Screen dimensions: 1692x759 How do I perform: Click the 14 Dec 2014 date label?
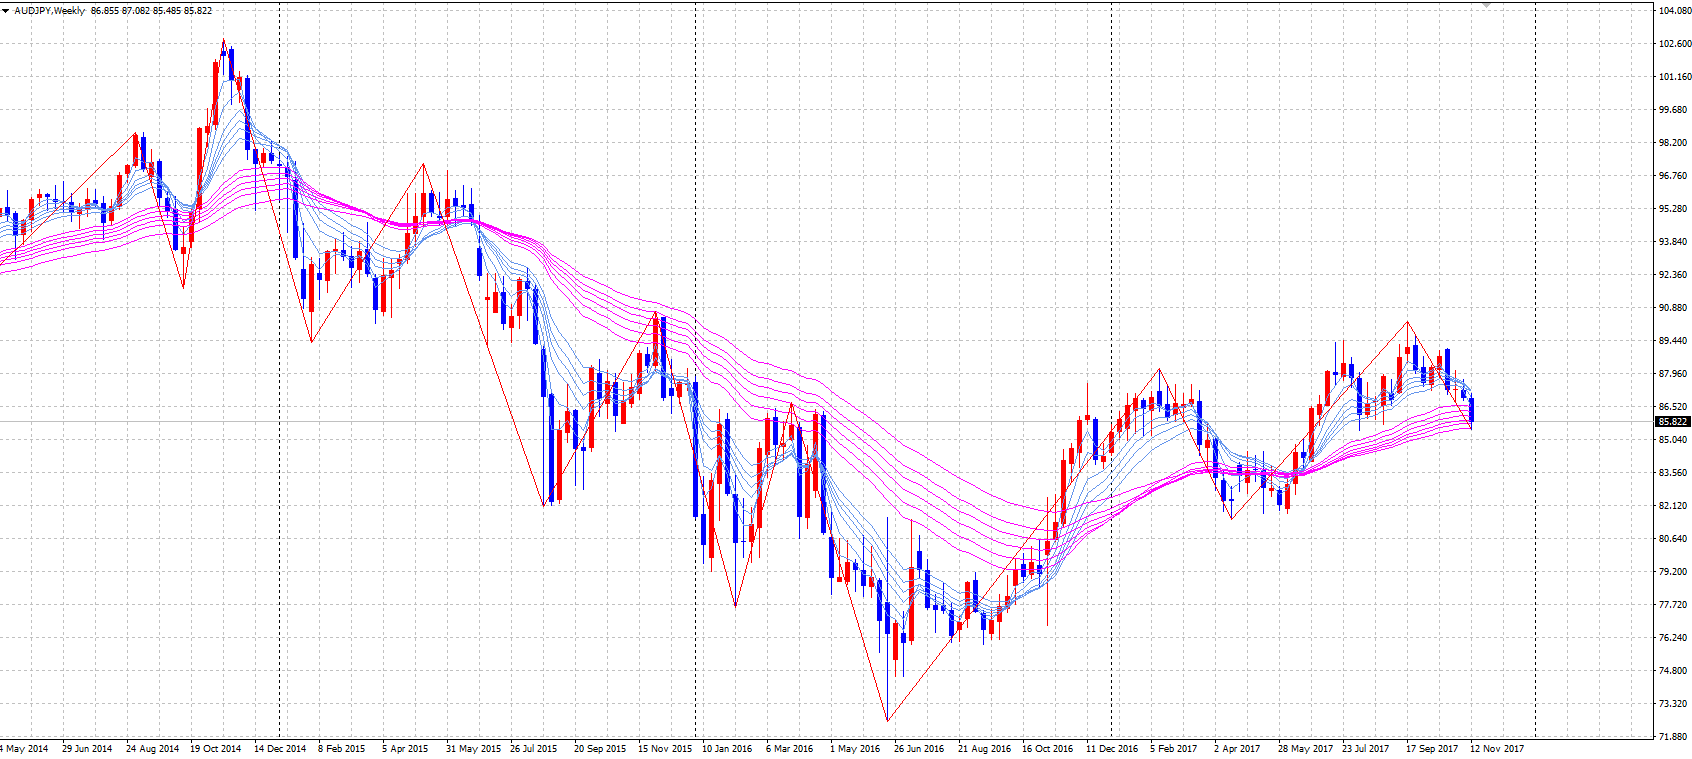pyautogui.click(x=280, y=749)
